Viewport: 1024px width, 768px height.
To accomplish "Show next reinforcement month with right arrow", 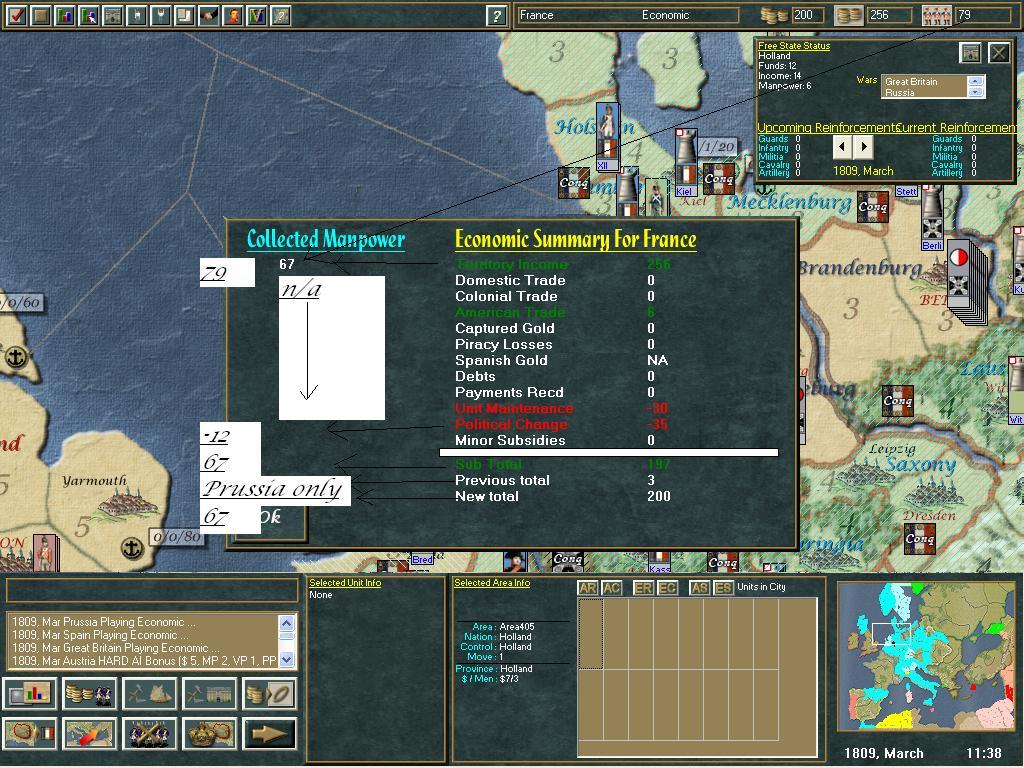I will (x=864, y=147).
